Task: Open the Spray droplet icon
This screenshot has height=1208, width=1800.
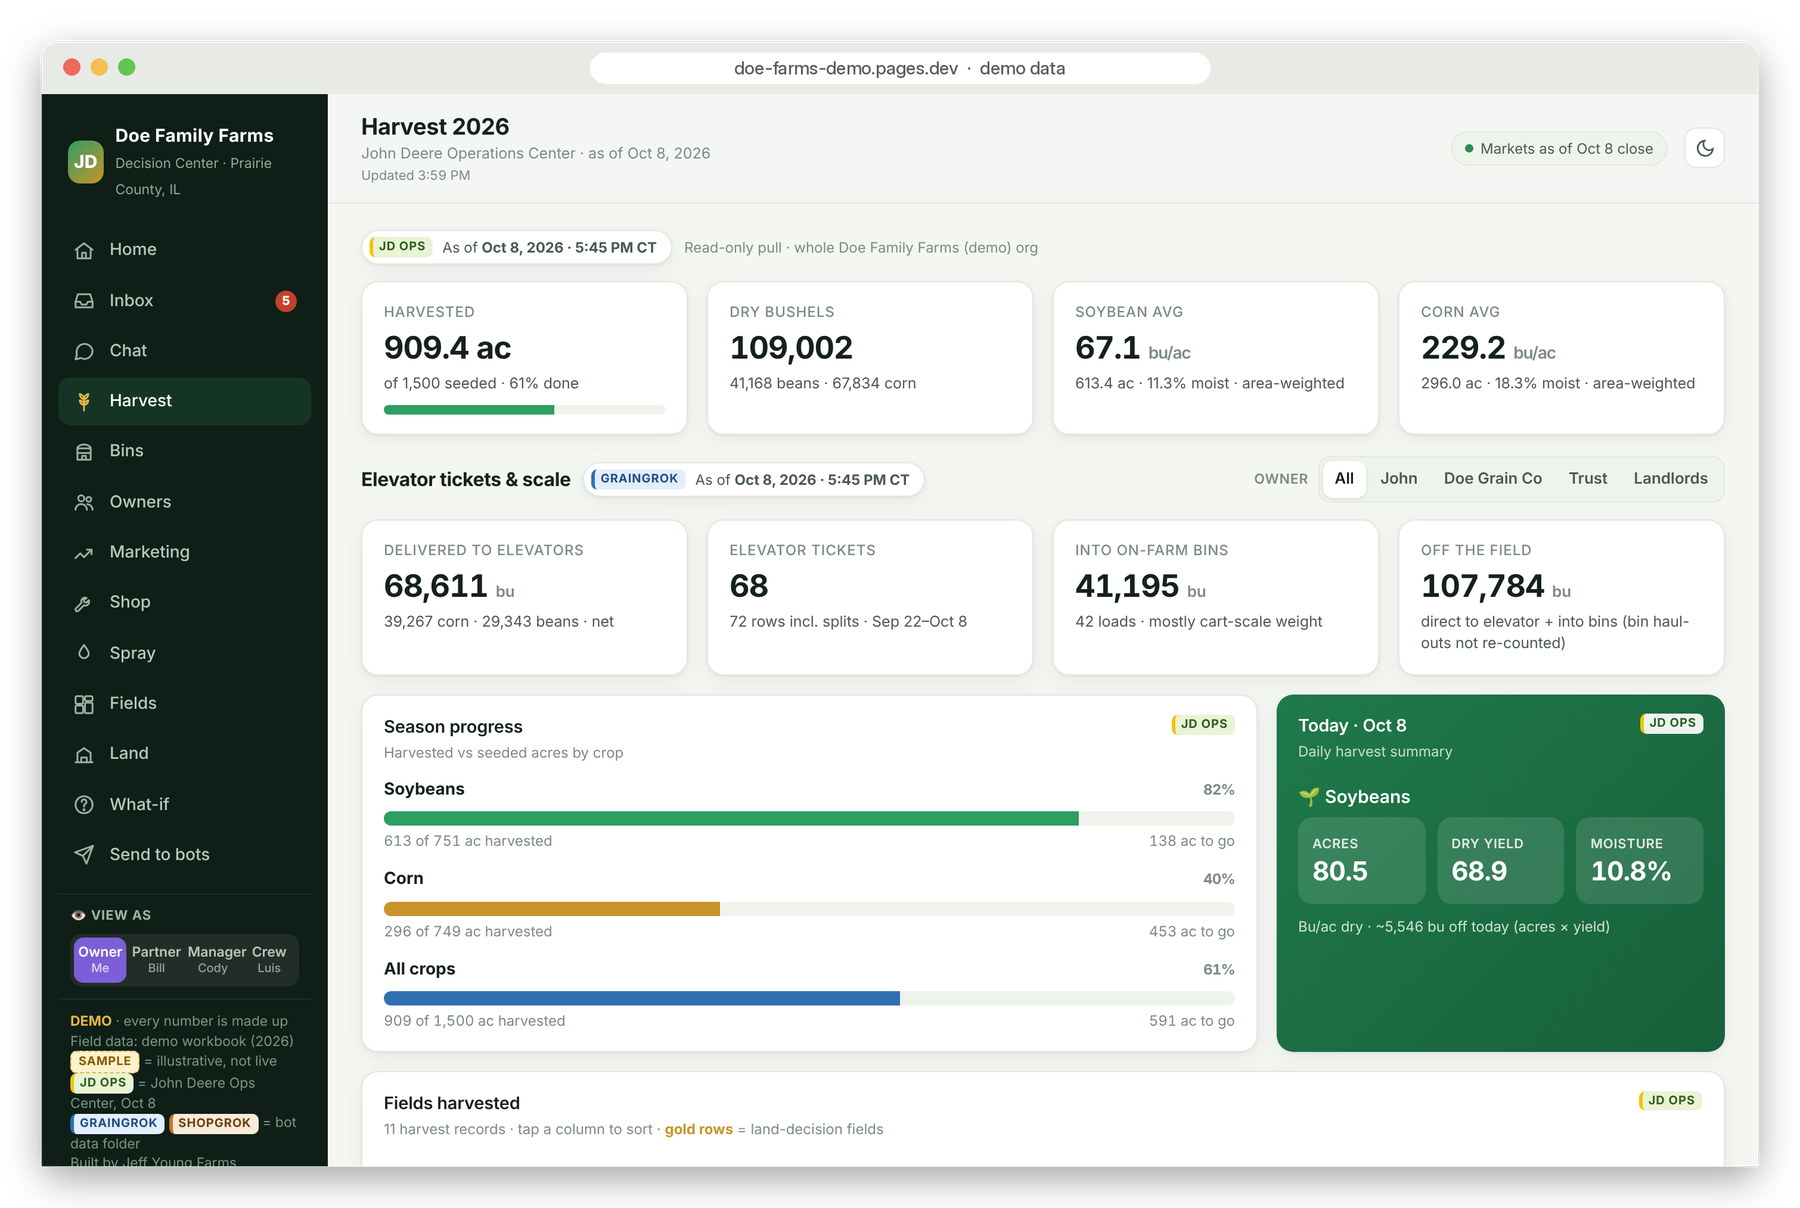Action: click(84, 653)
